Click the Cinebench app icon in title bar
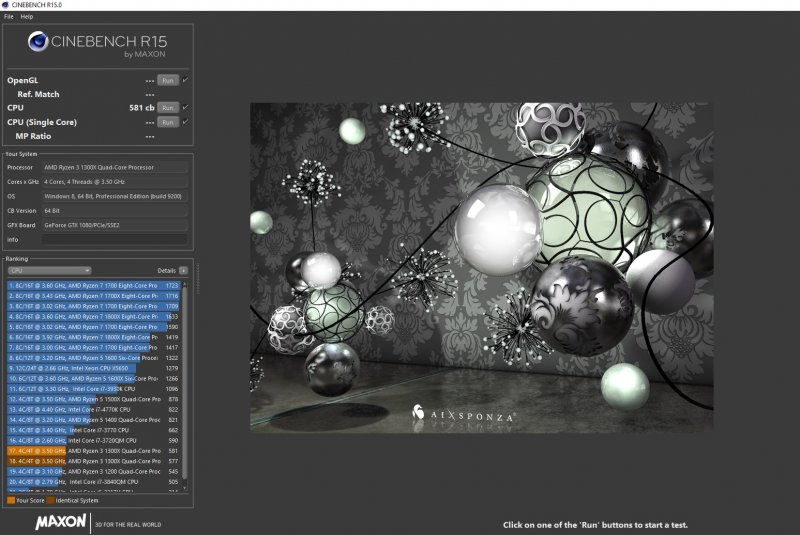 [5, 5]
